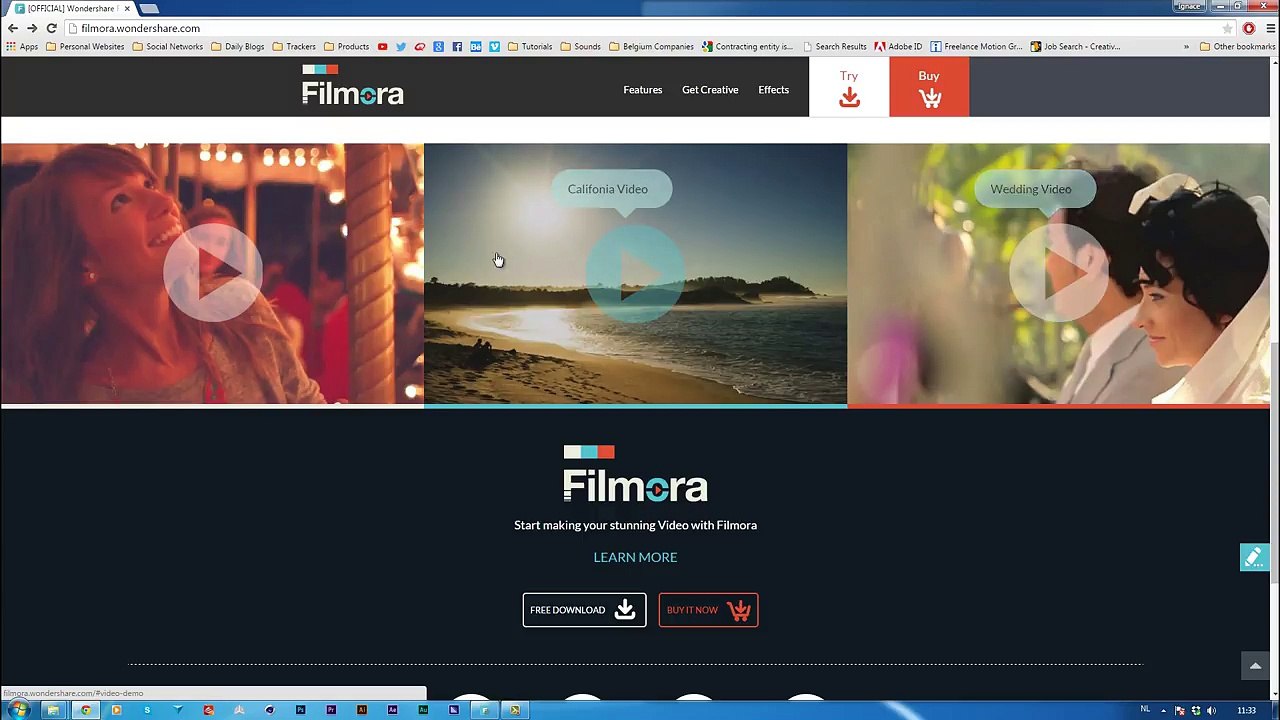
Task: Expand the Other bookmarks folder
Action: click(1237, 46)
